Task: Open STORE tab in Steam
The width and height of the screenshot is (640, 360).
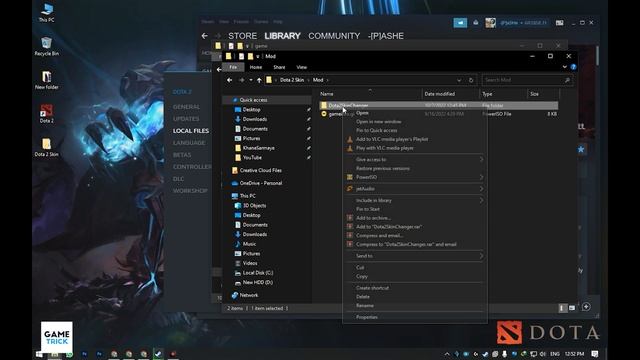Action: [242, 36]
